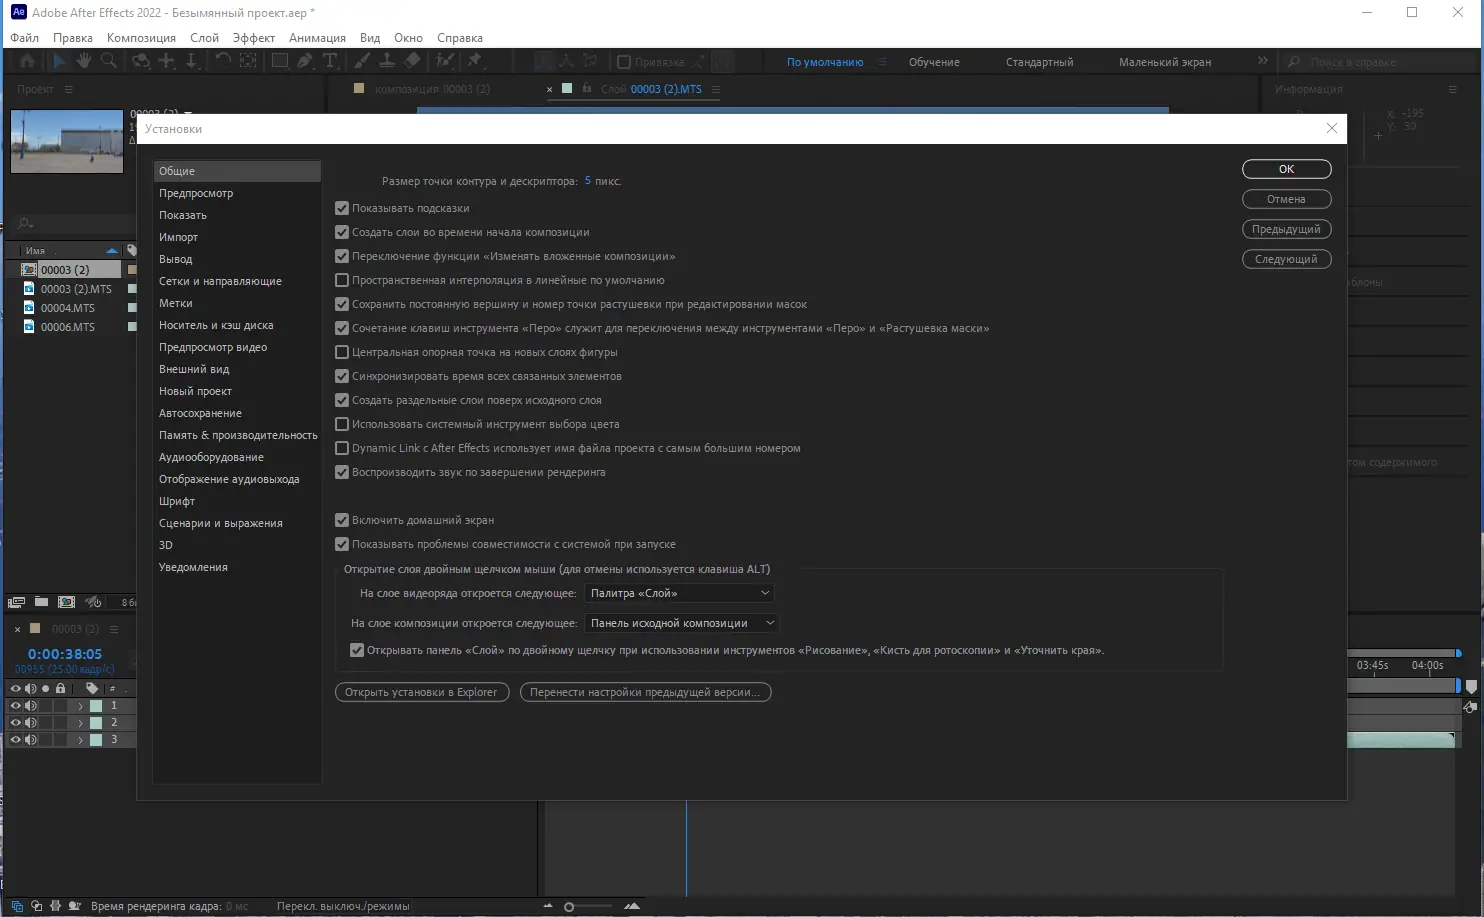Hide layer 1 with its eye icon
The height and width of the screenshot is (917, 1484).
coord(15,706)
